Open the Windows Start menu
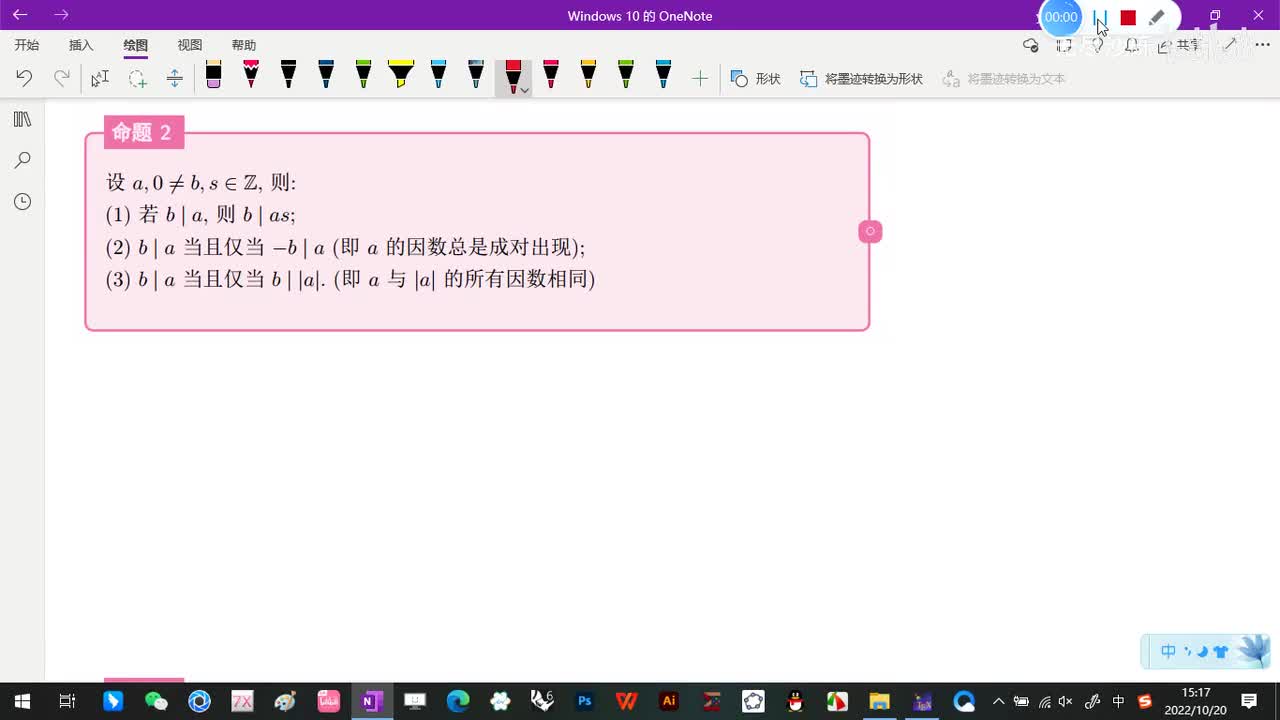 21,701
